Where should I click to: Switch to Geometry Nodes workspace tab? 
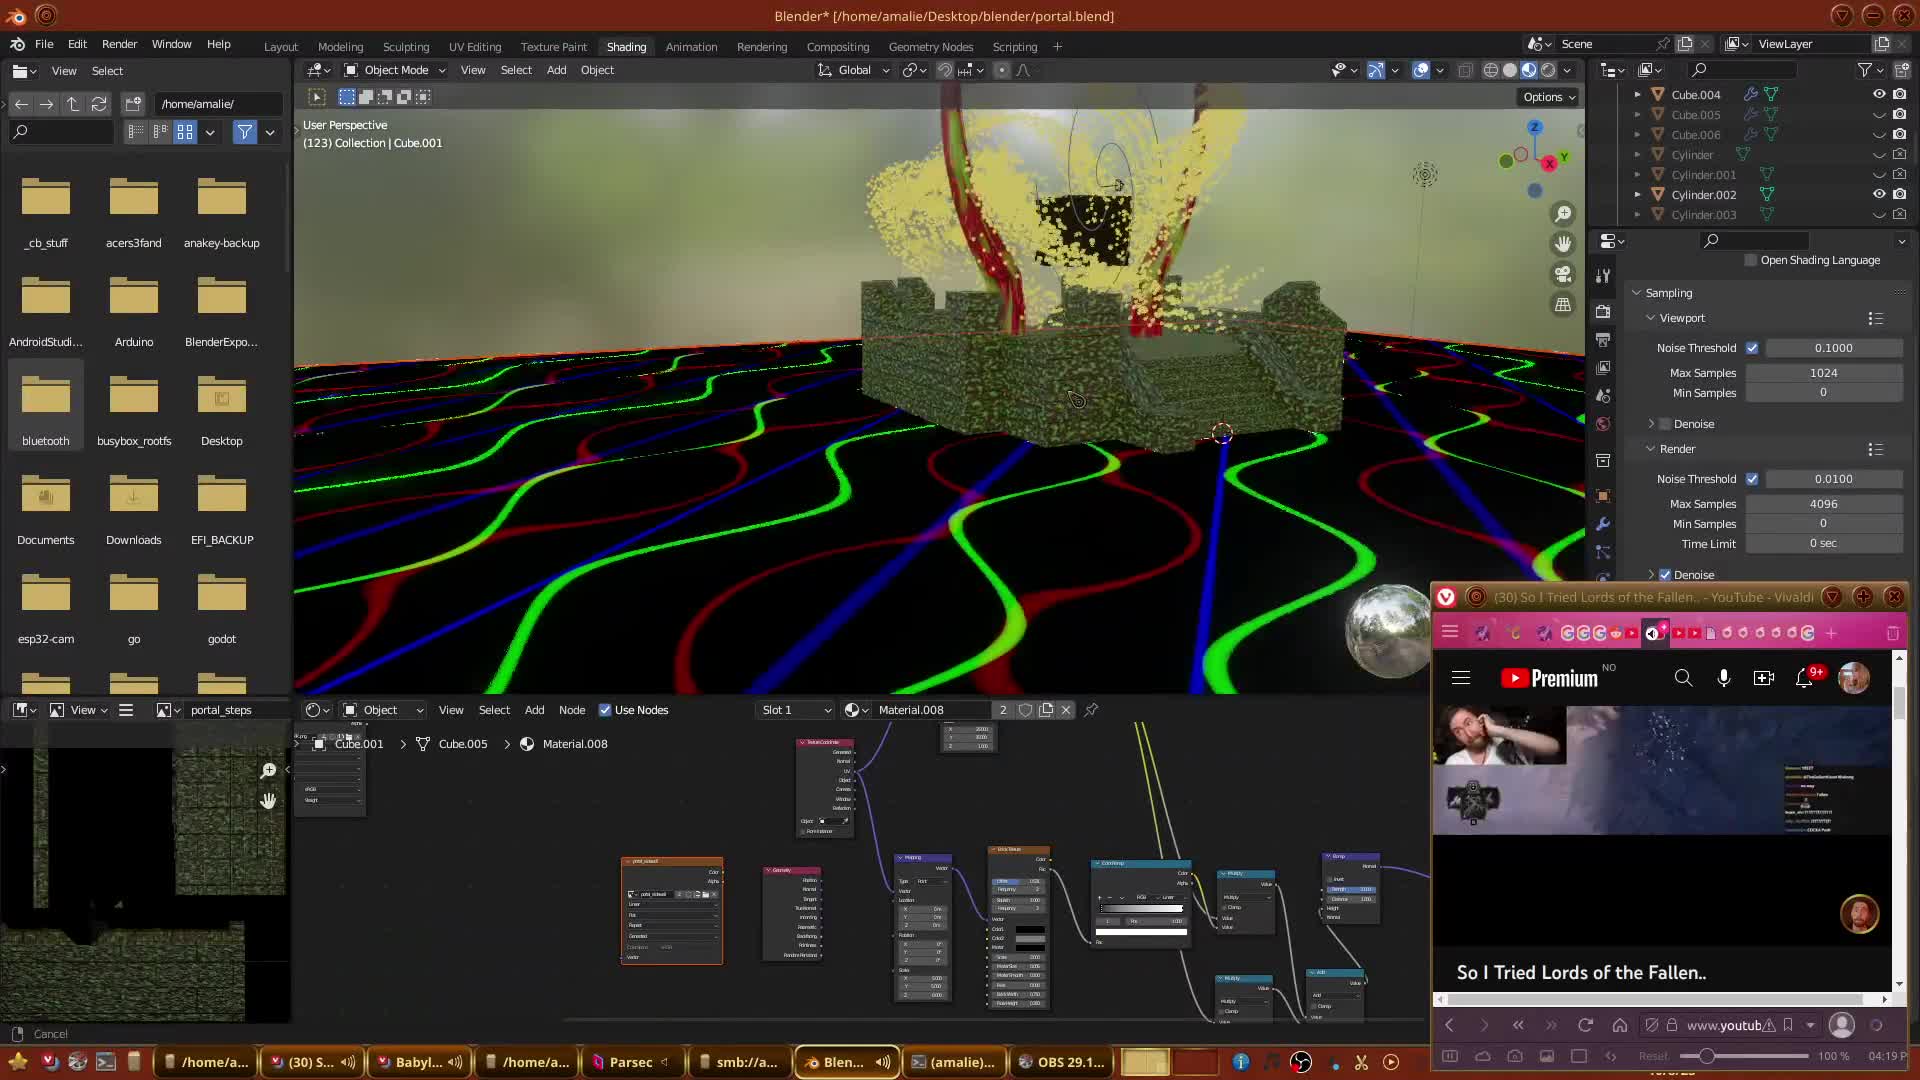[930, 47]
